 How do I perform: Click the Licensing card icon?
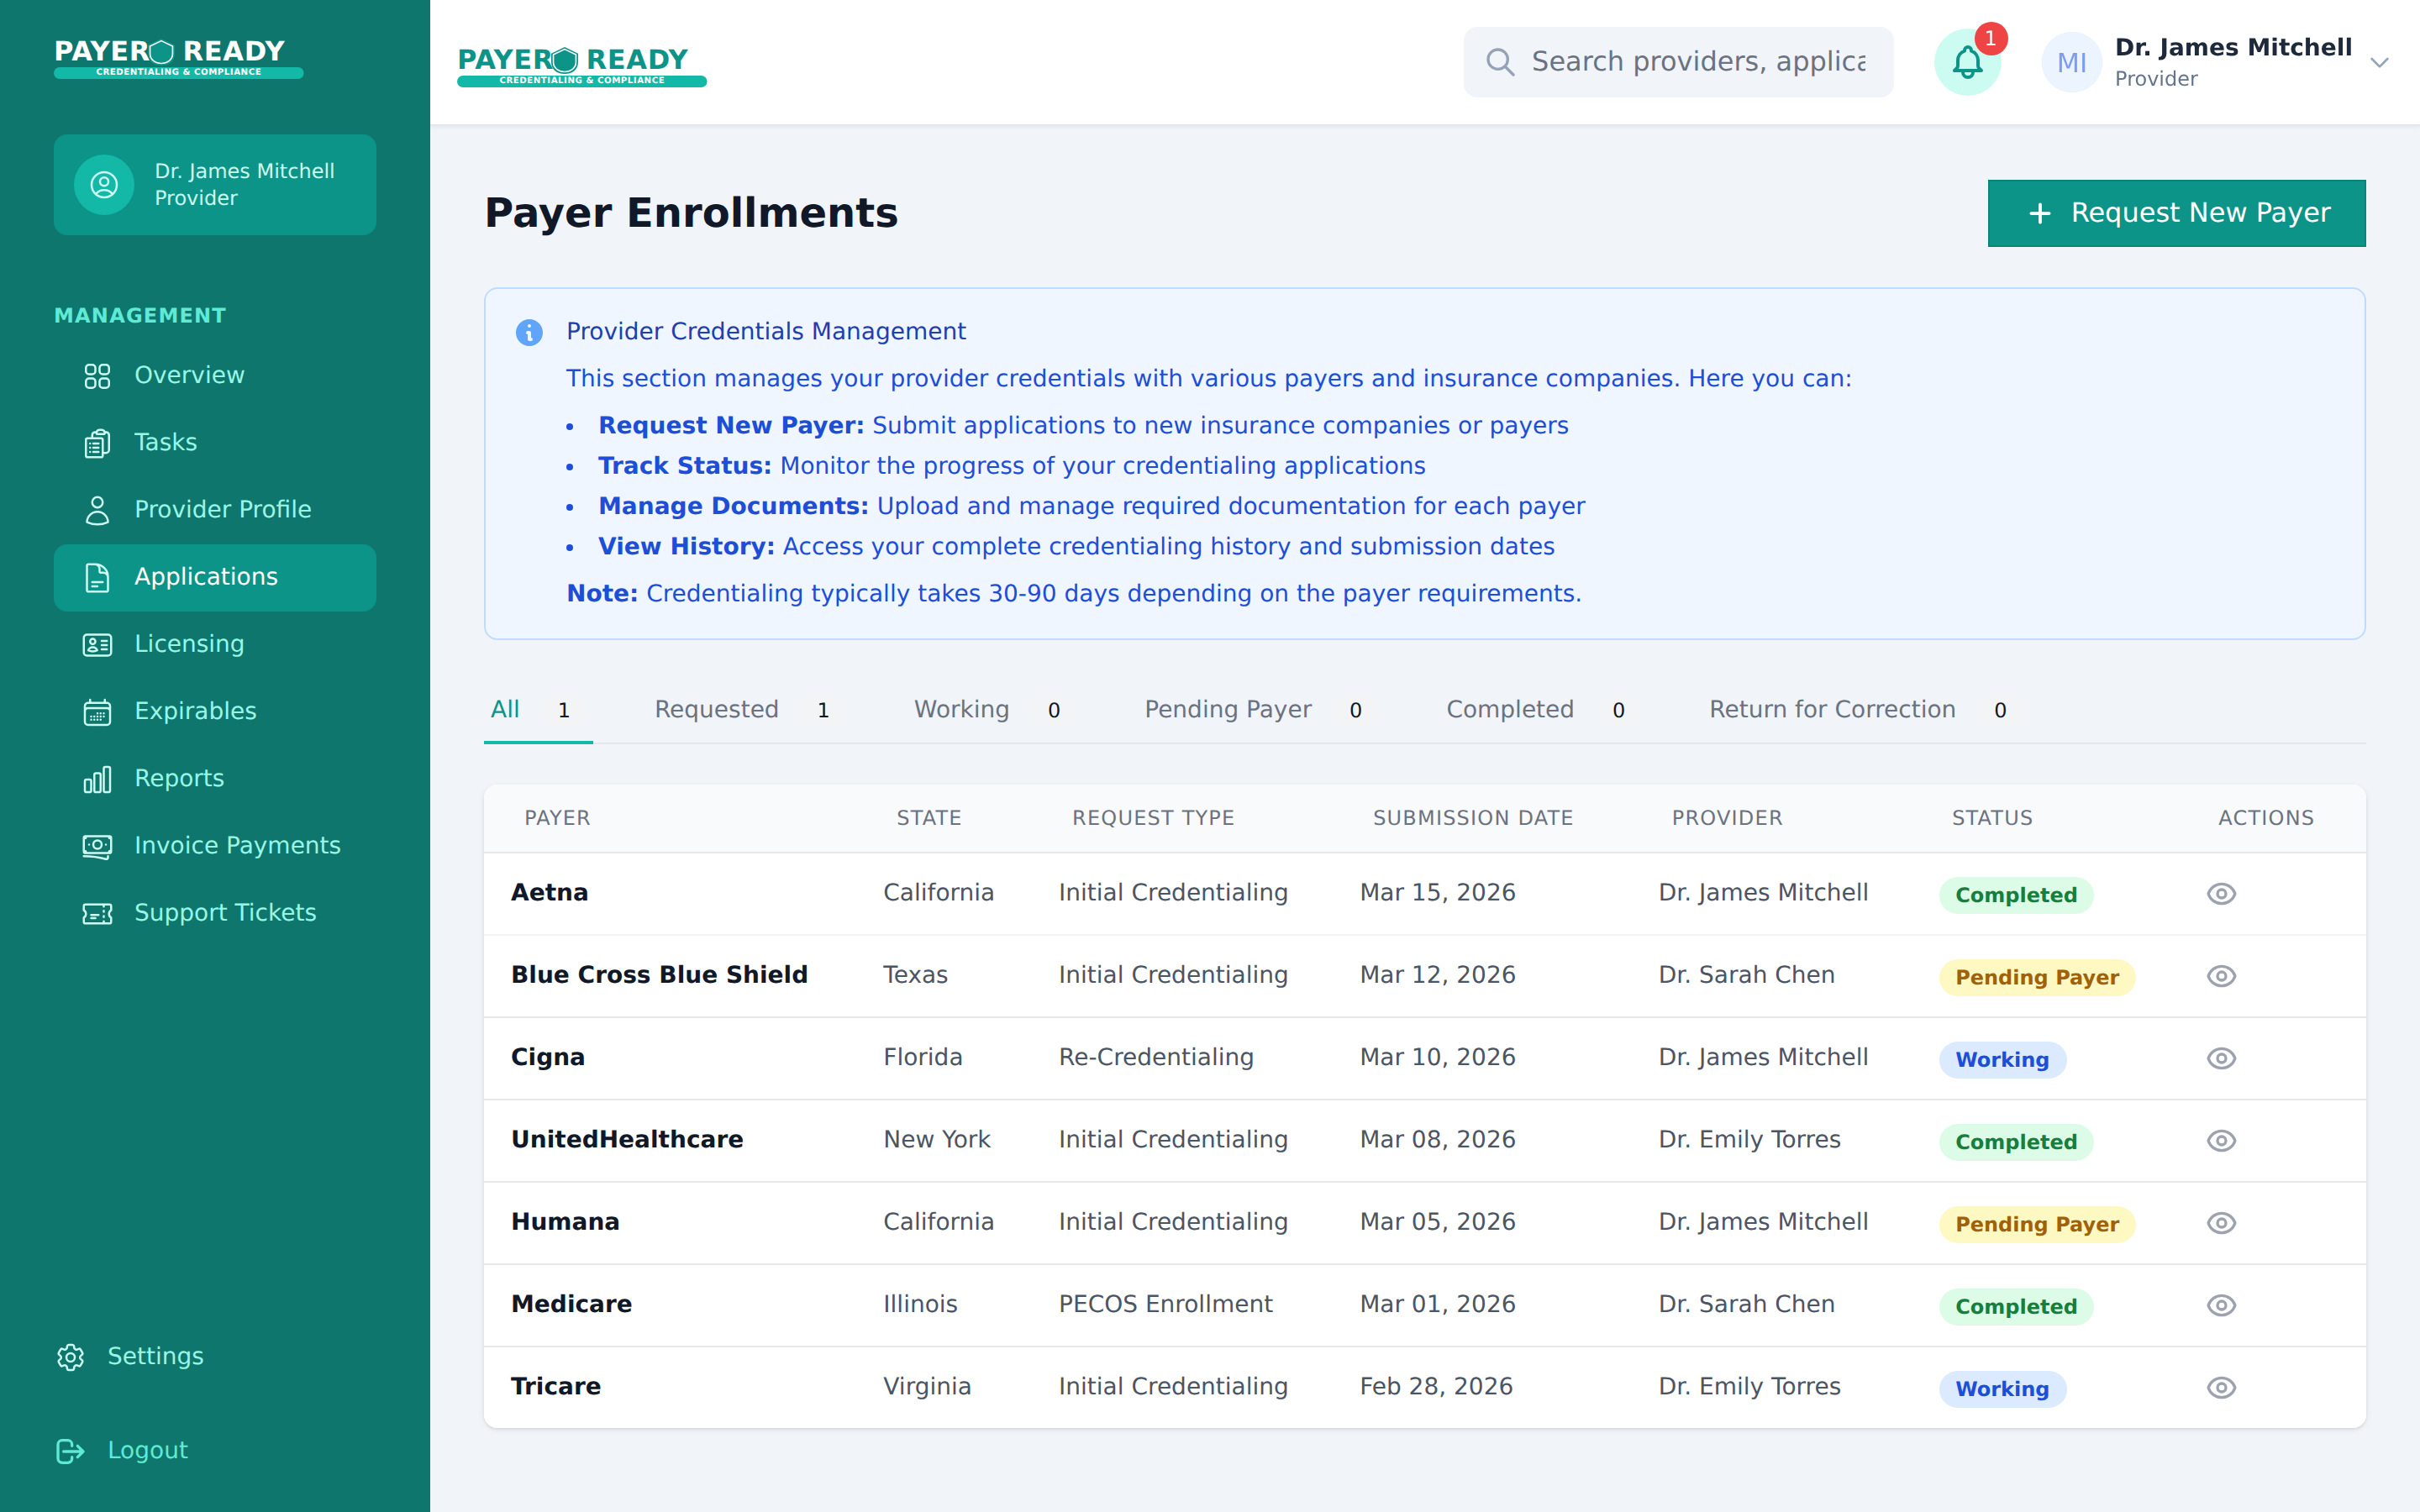click(x=96, y=645)
